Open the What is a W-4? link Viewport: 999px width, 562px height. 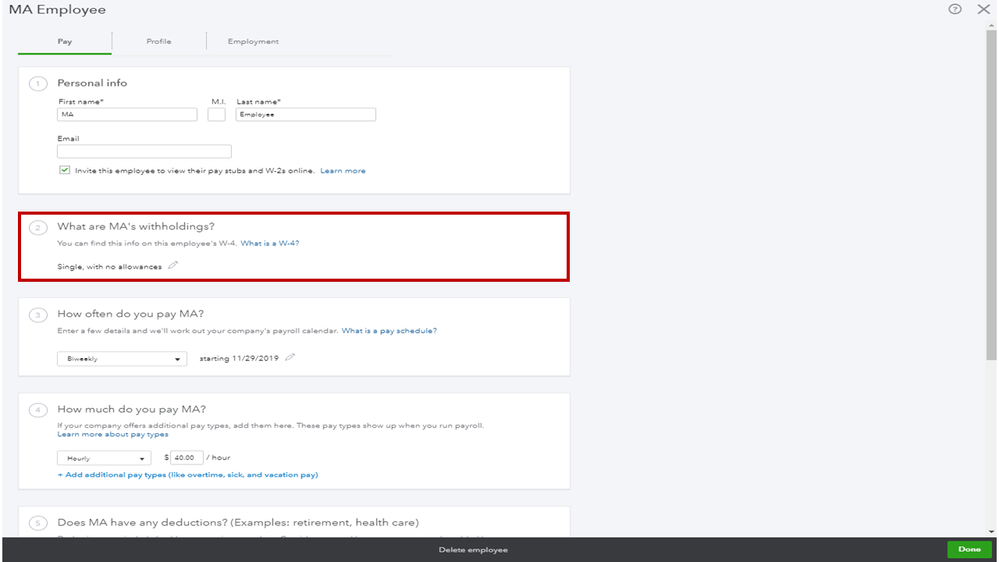point(270,243)
